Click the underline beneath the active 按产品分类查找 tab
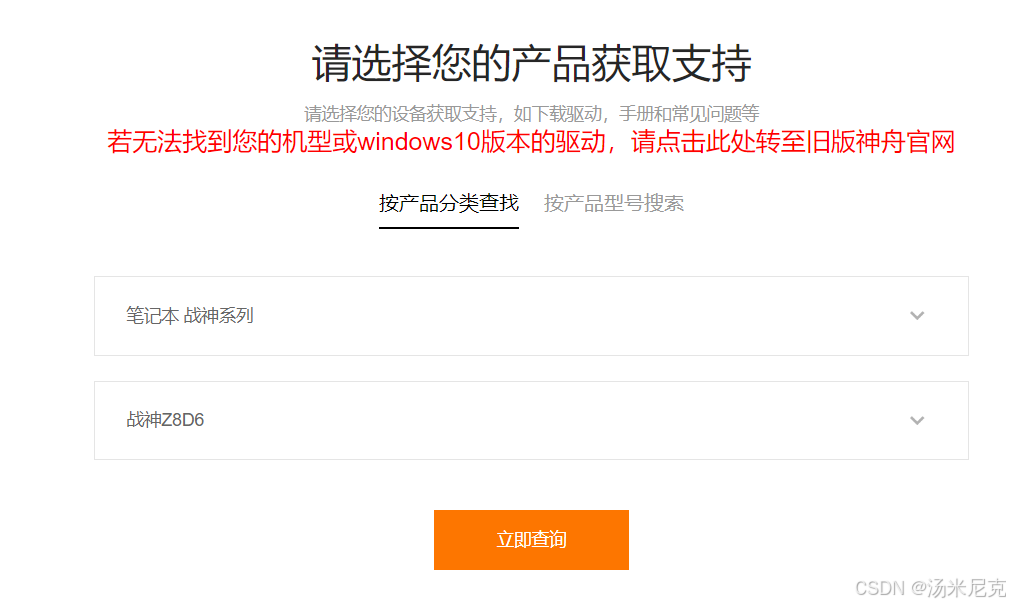This screenshot has height=606, width=1010. click(x=448, y=227)
